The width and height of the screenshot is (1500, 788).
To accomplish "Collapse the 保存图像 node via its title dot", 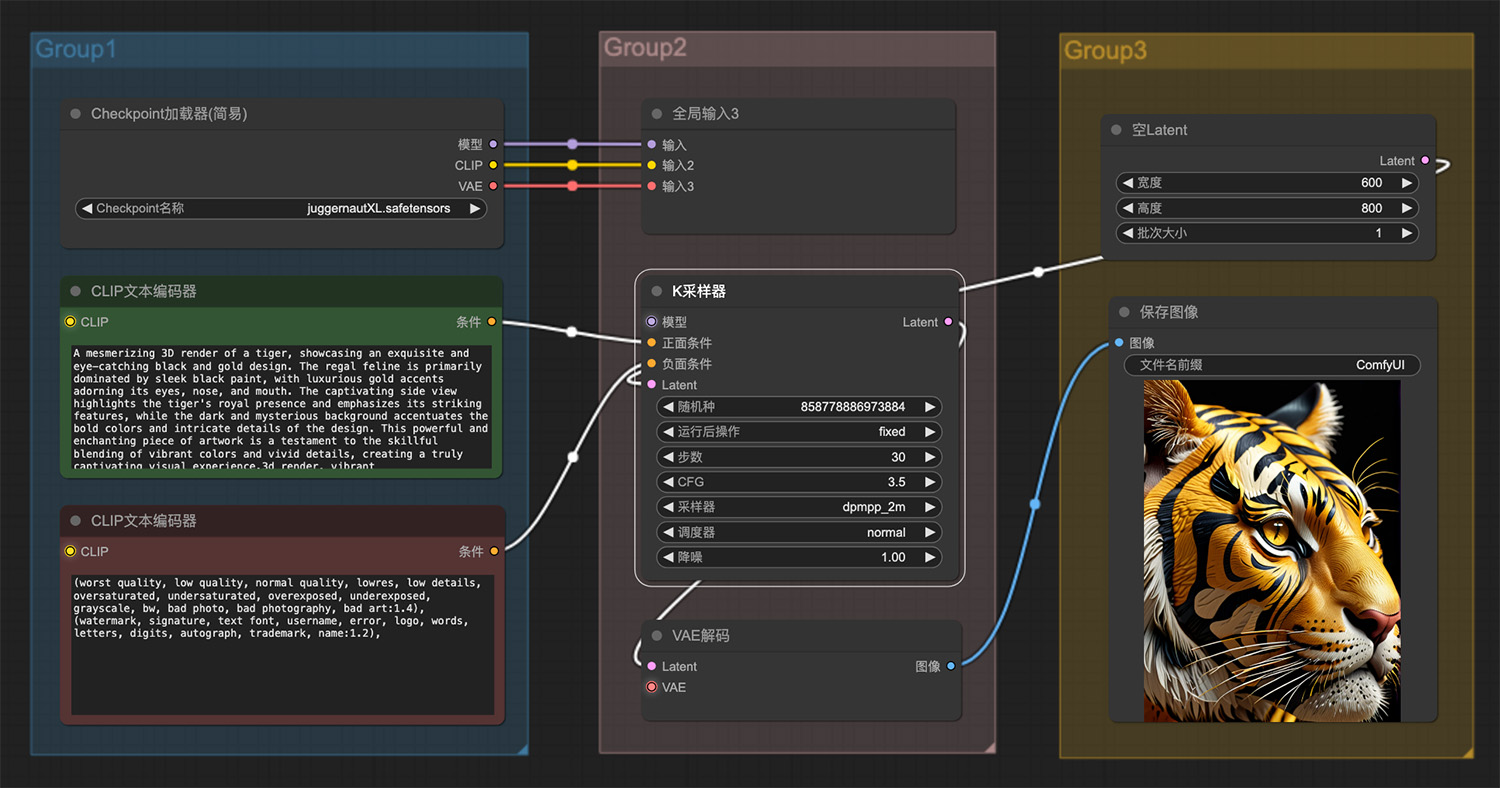I will tap(1125, 312).
